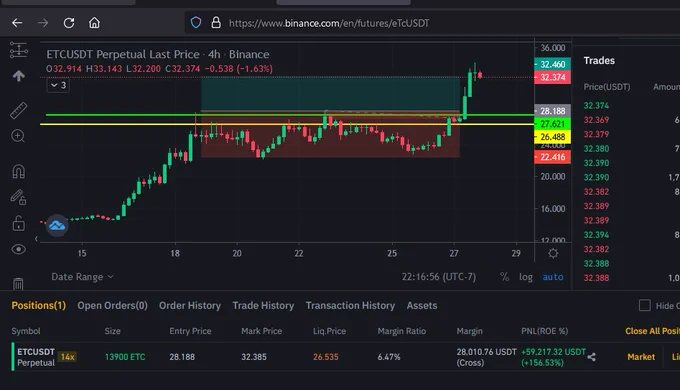
Task: Select the Fibonacci/channel drawing tool
Action: tap(18, 50)
